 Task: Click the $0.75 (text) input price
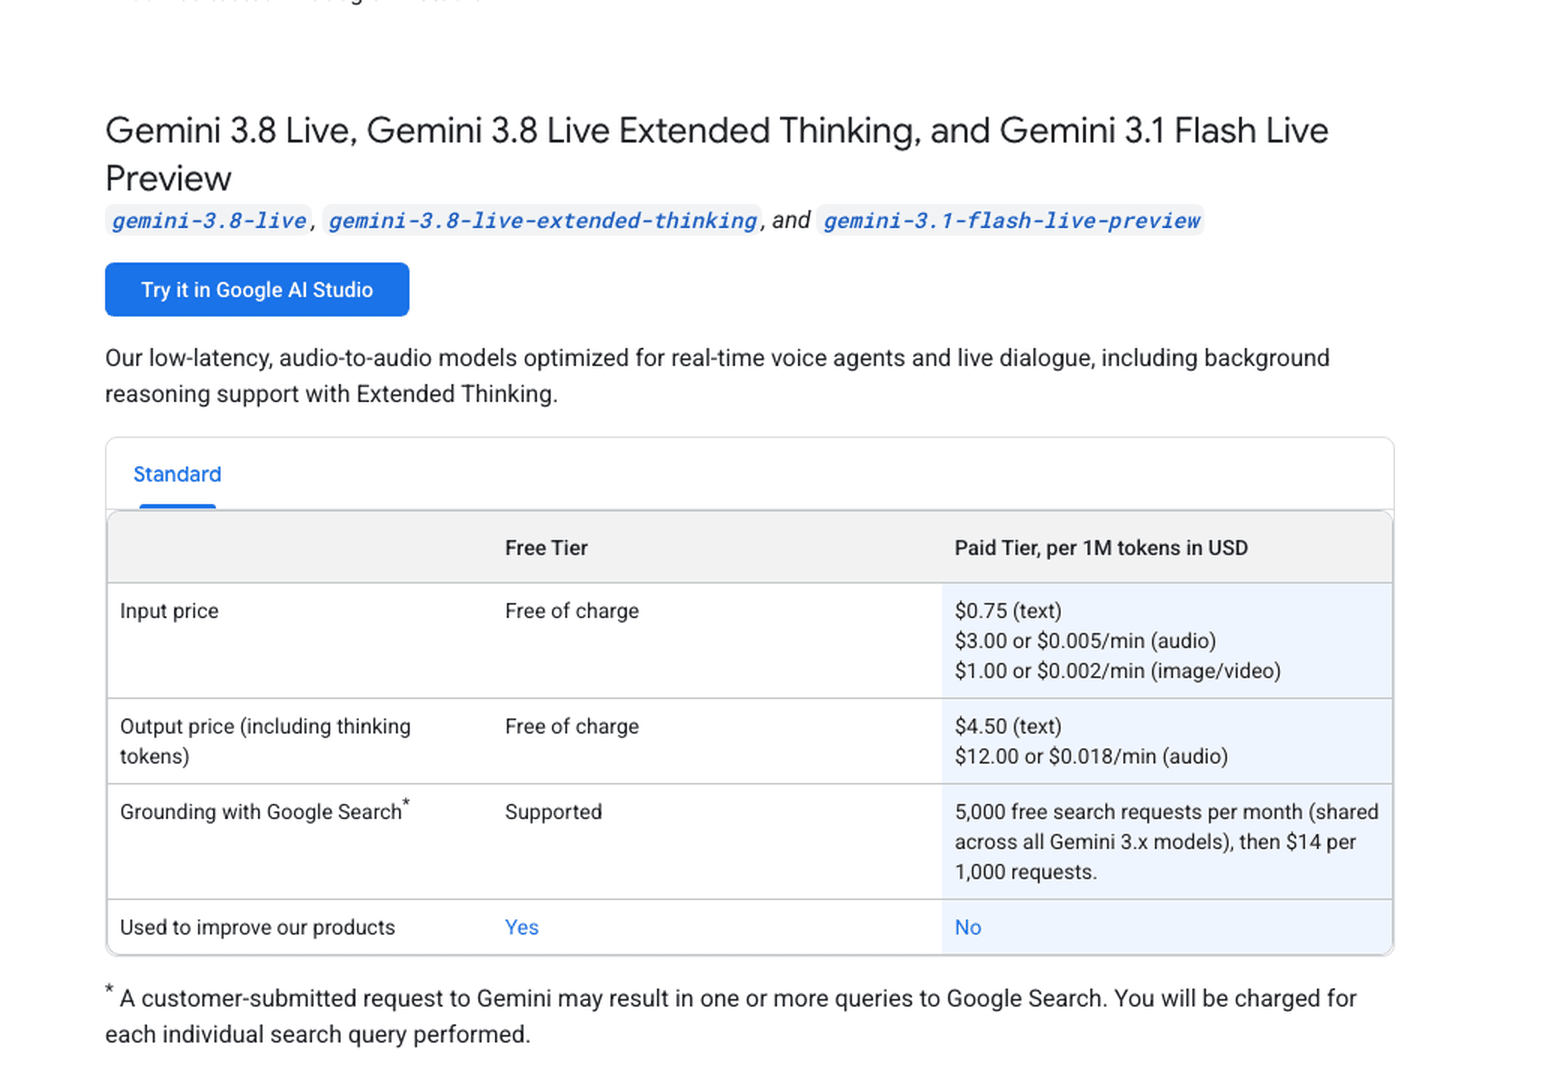[x=1008, y=611]
